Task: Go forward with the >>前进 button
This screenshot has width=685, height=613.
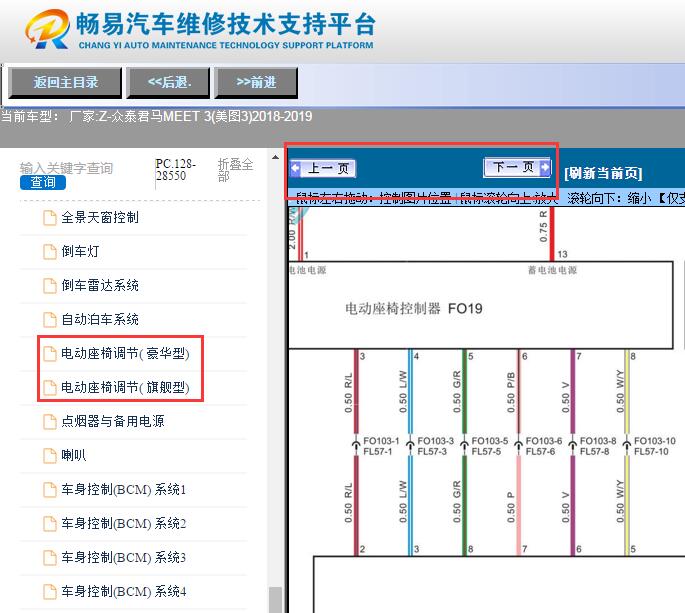Action: pos(256,82)
